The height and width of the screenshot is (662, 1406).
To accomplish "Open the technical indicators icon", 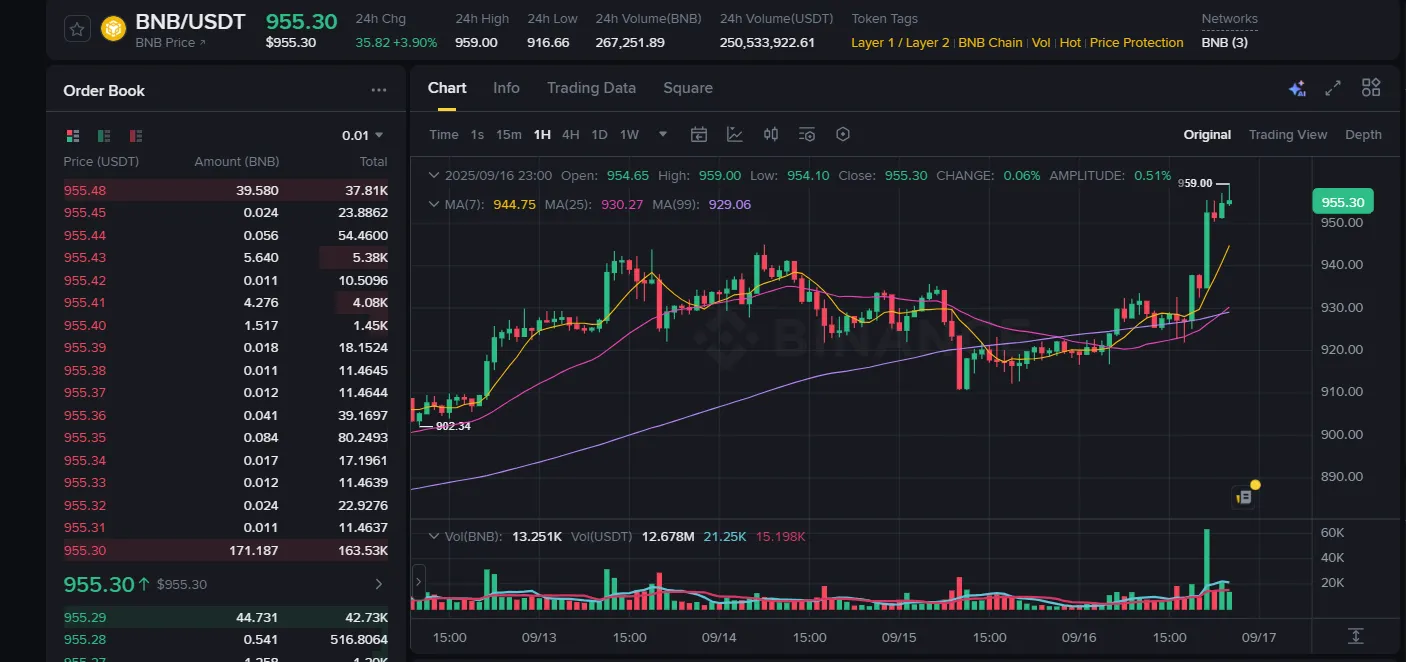I will point(735,134).
